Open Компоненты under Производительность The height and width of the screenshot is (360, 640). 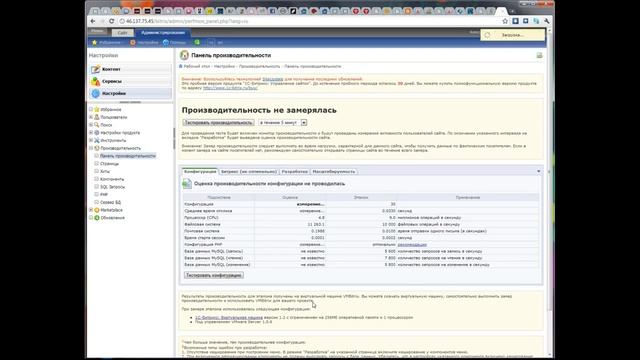coord(112,179)
